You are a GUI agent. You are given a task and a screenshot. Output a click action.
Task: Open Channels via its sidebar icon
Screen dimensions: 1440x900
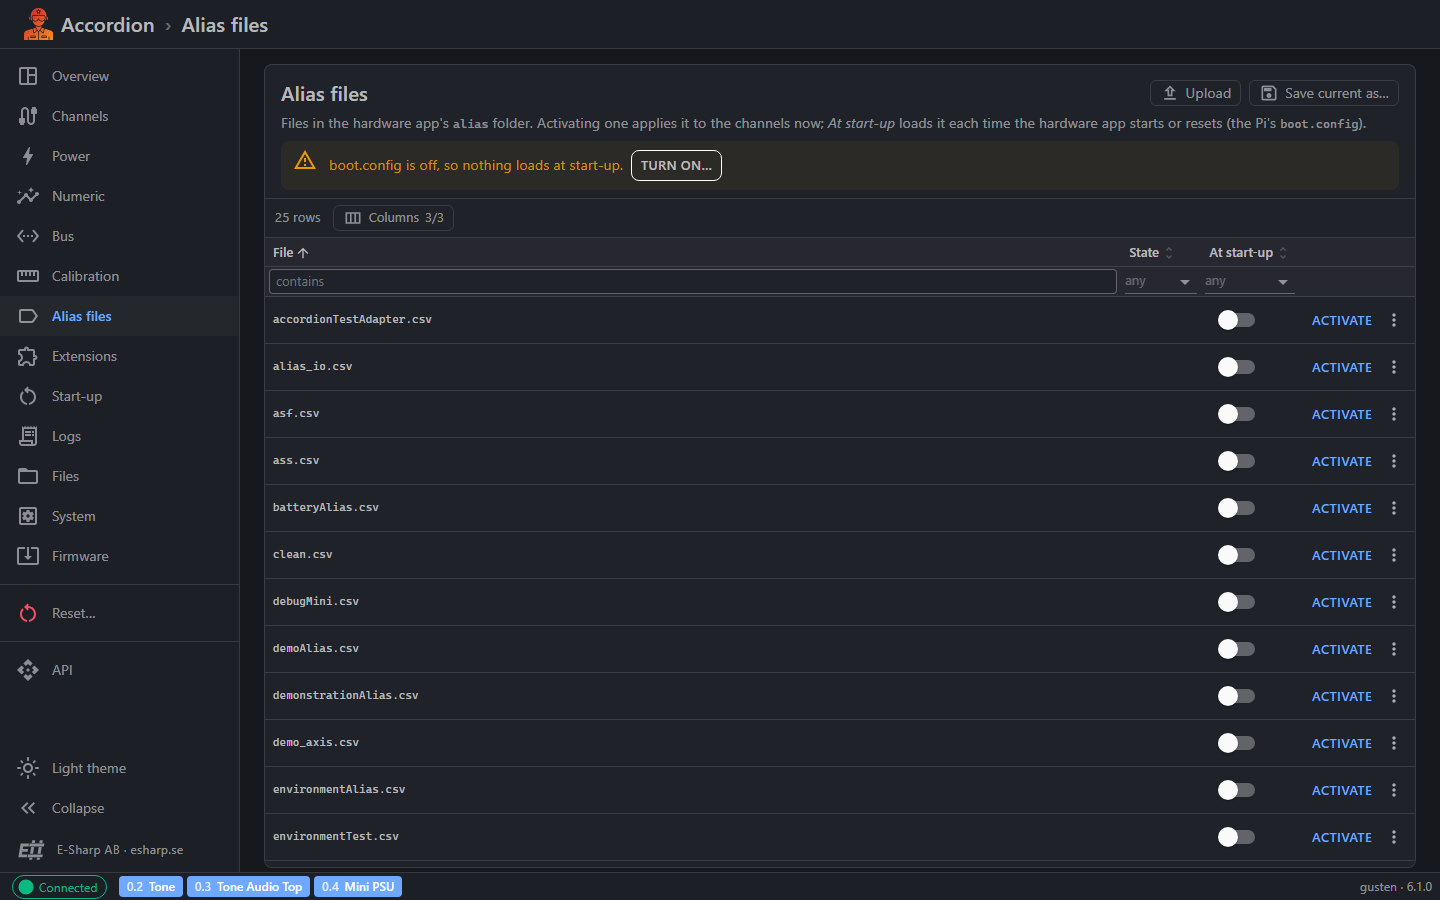pyautogui.click(x=28, y=116)
